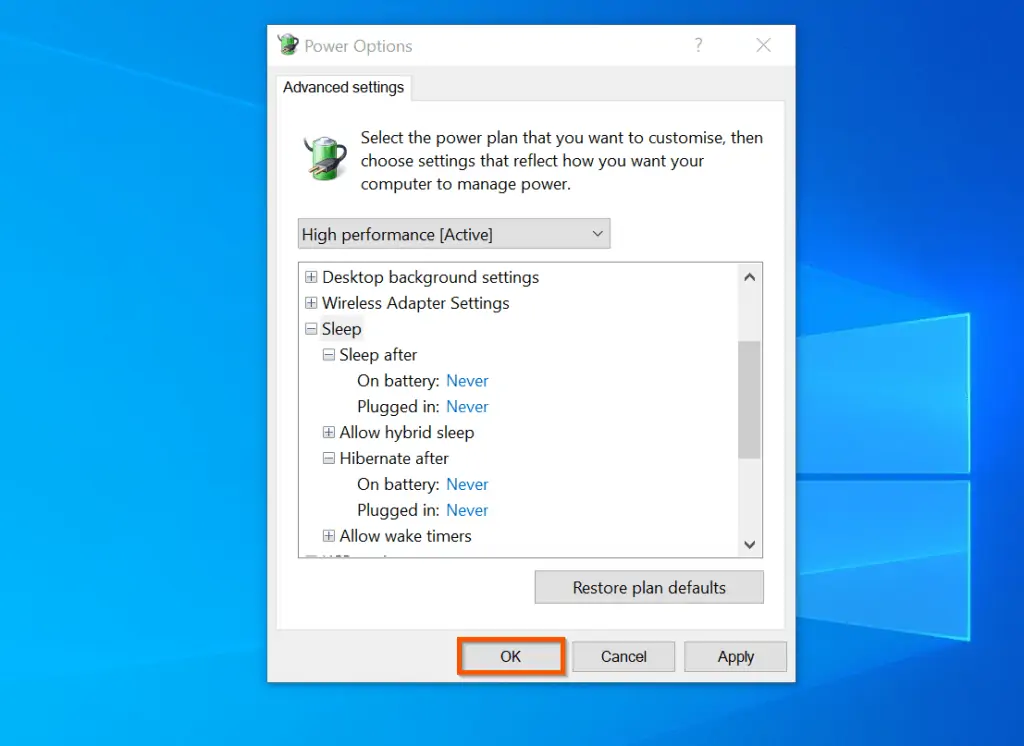The image size is (1024, 746).
Task: Click Never for Hibernate after Plugged in
Action: pyautogui.click(x=467, y=510)
